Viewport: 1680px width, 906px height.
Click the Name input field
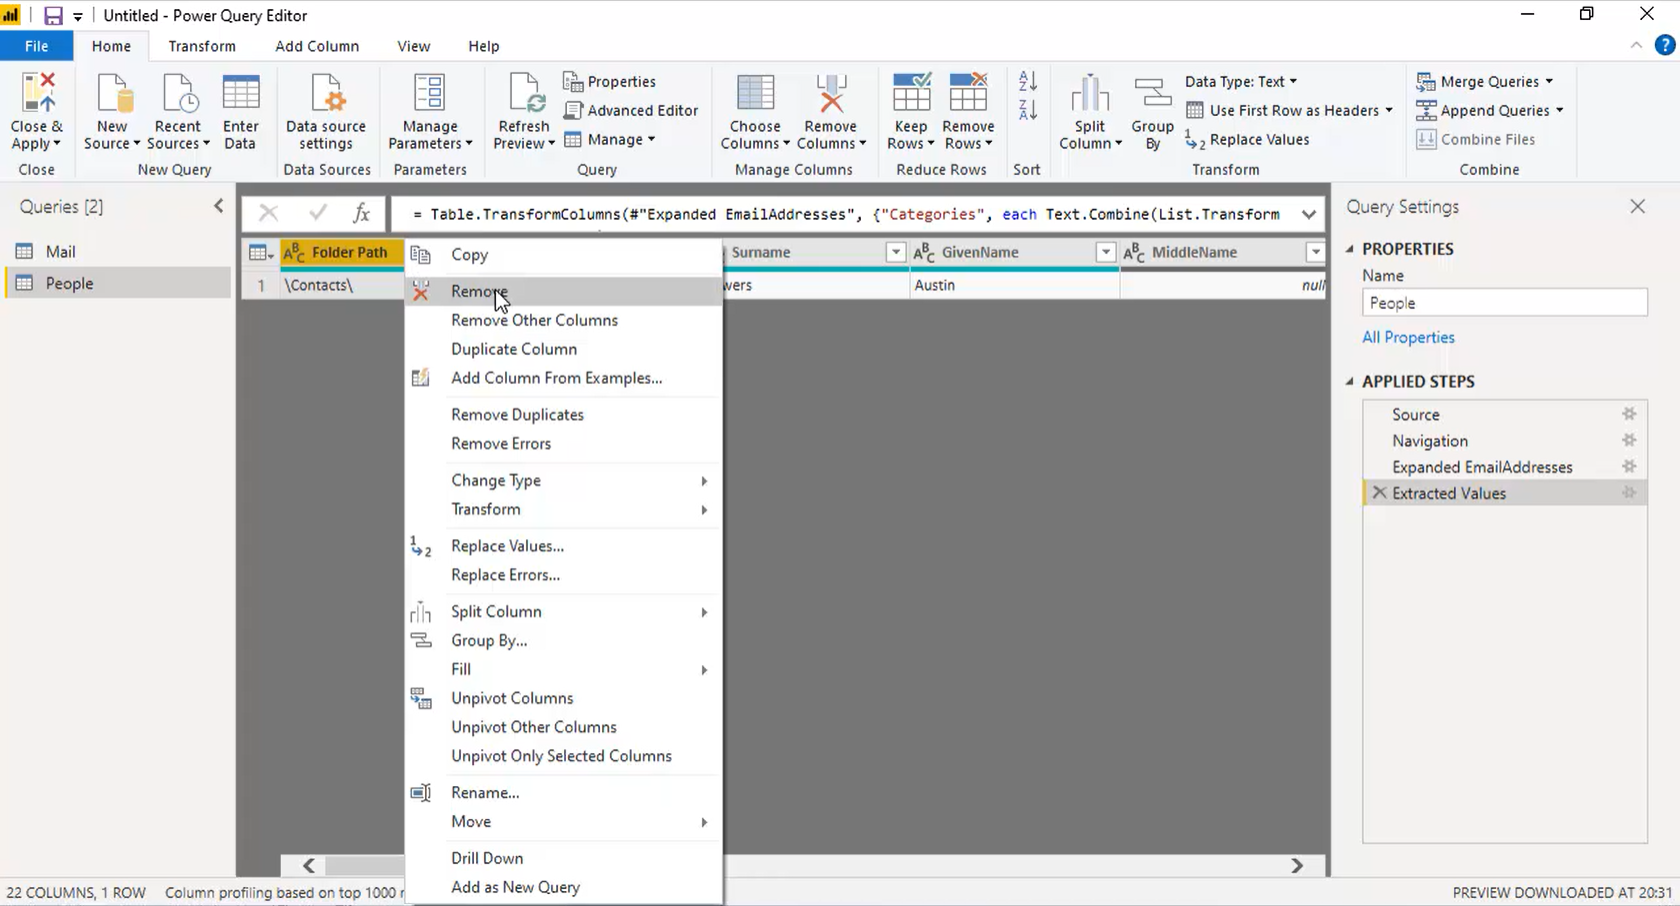click(x=1505, y=303)
